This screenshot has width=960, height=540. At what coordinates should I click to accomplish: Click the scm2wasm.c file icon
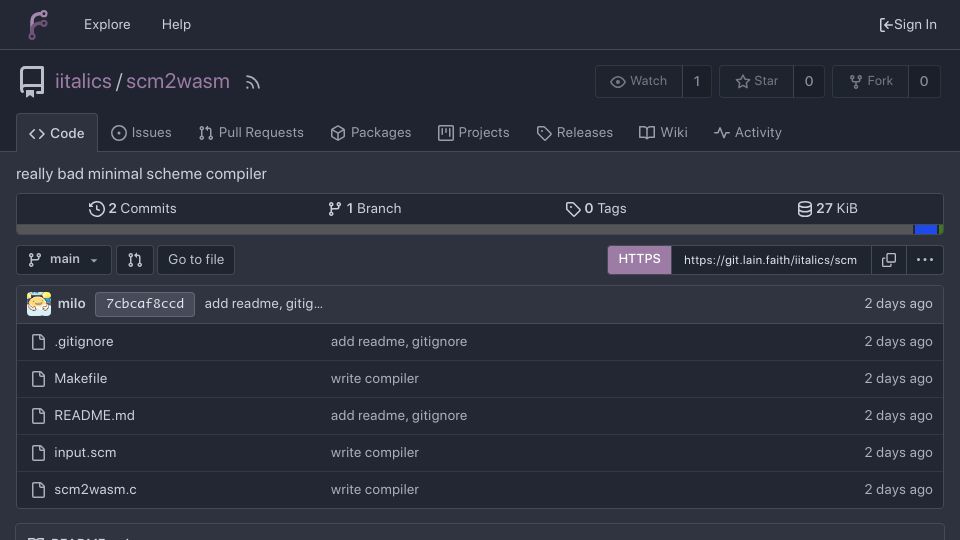39,490
